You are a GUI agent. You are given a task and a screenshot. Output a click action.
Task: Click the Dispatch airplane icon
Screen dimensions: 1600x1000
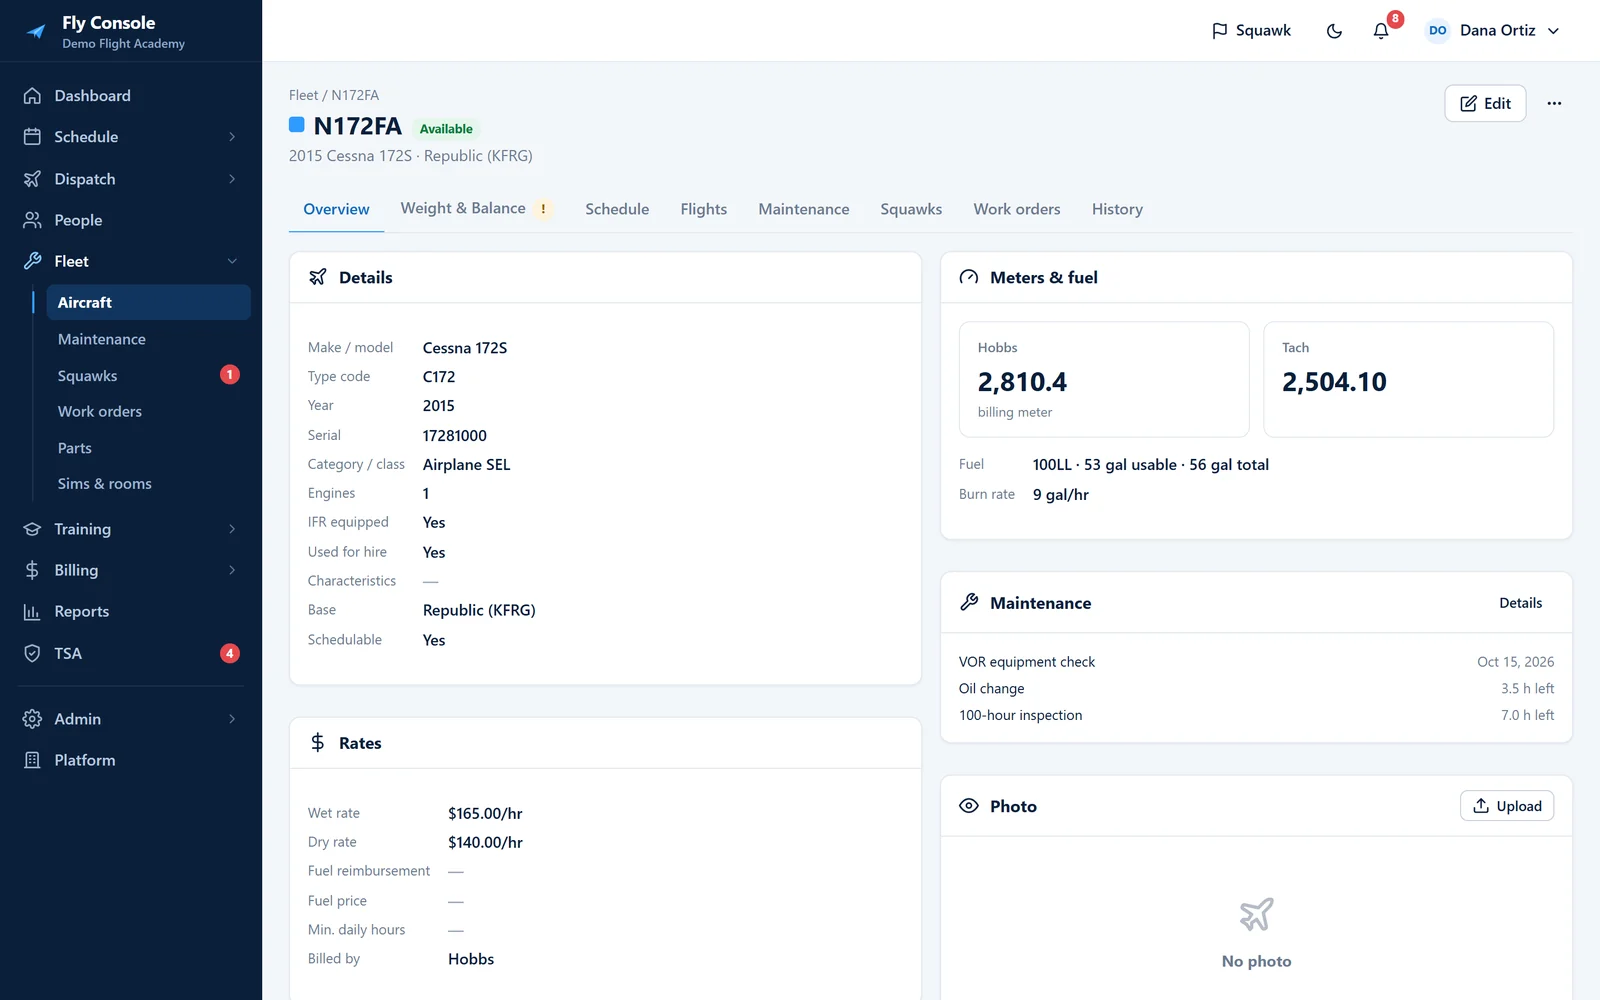point(32,179)
